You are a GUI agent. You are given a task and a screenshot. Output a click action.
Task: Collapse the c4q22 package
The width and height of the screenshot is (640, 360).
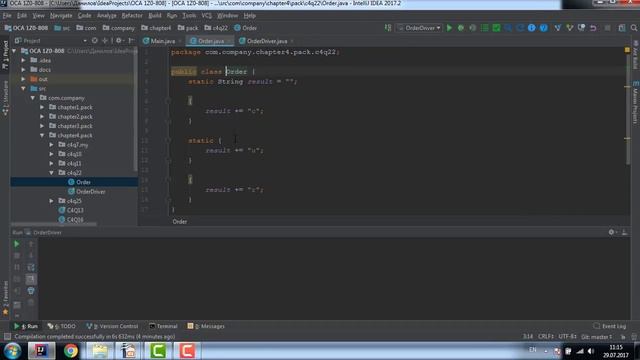(x=51, y=173)
